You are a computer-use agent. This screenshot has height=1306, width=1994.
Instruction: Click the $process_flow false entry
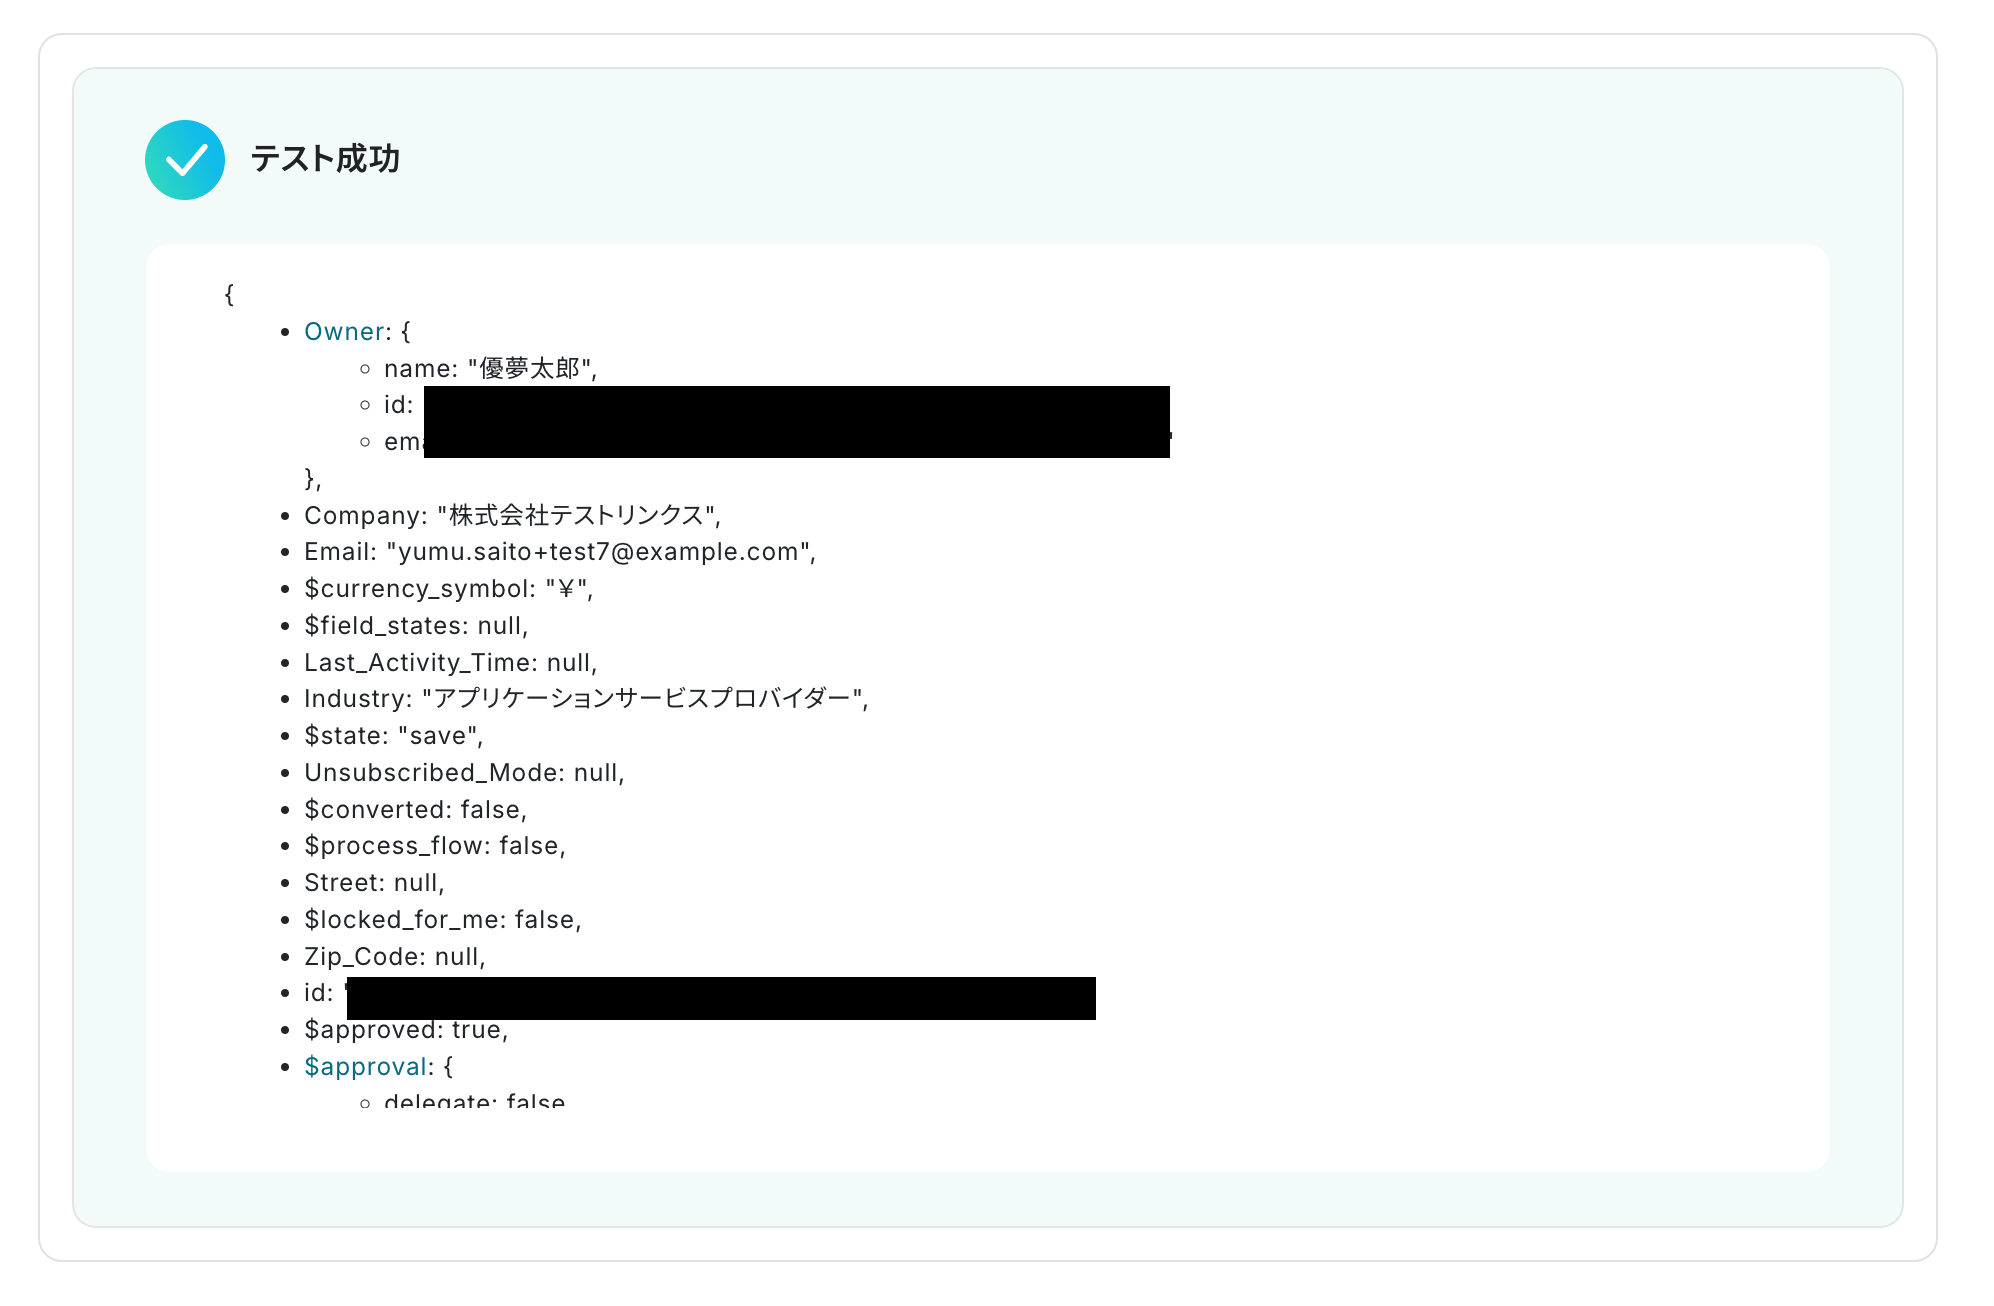(x=434, y=846)
